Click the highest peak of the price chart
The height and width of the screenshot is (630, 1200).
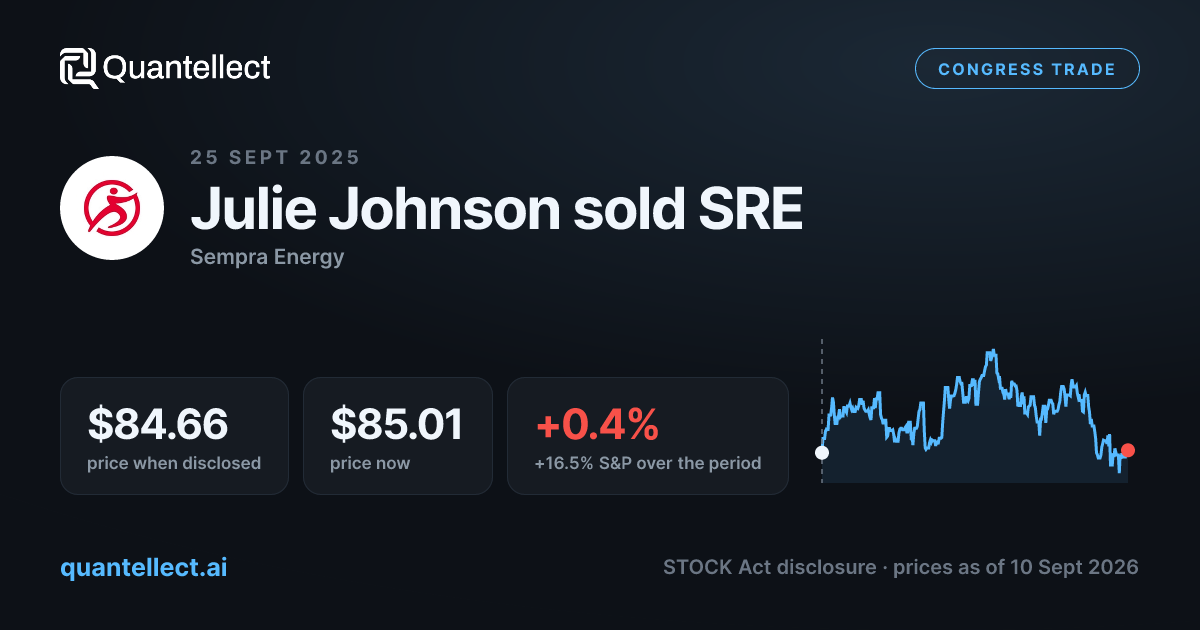[992, 352]
